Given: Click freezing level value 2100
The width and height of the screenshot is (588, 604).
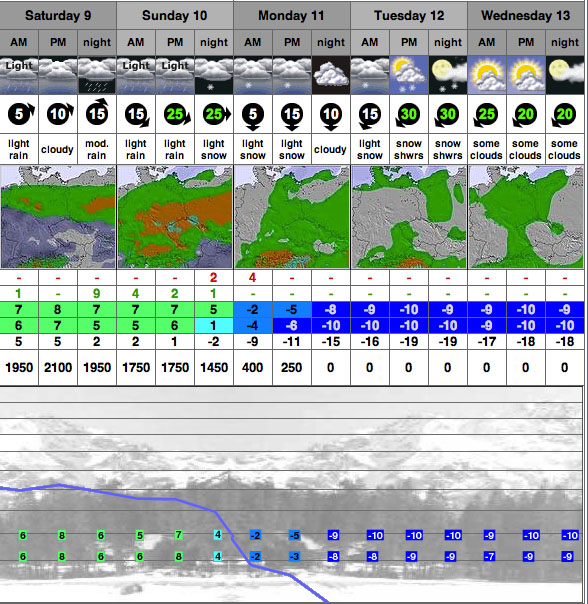Looking at the screenshot, I should click(58, 367).
